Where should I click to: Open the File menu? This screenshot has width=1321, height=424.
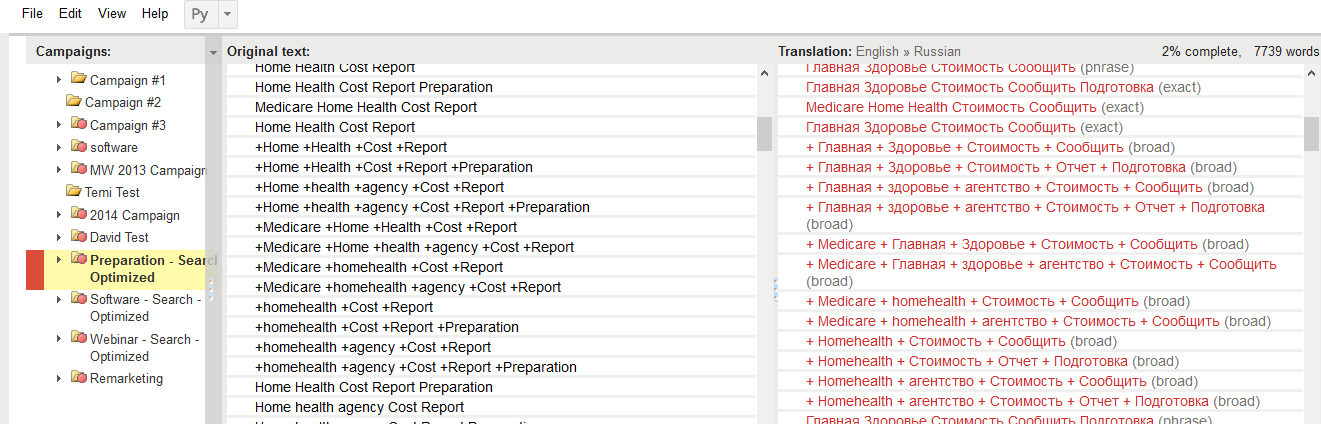[32, 14]
